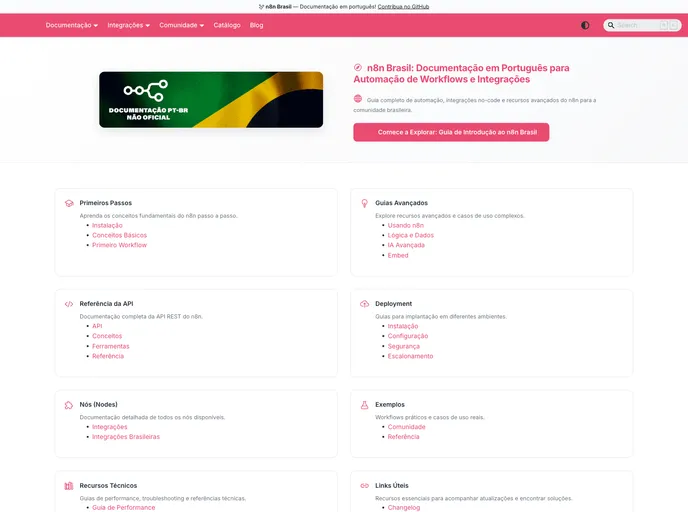Open the Catálogo nav item
Viewport: 688px width, 512px height.
227,25
